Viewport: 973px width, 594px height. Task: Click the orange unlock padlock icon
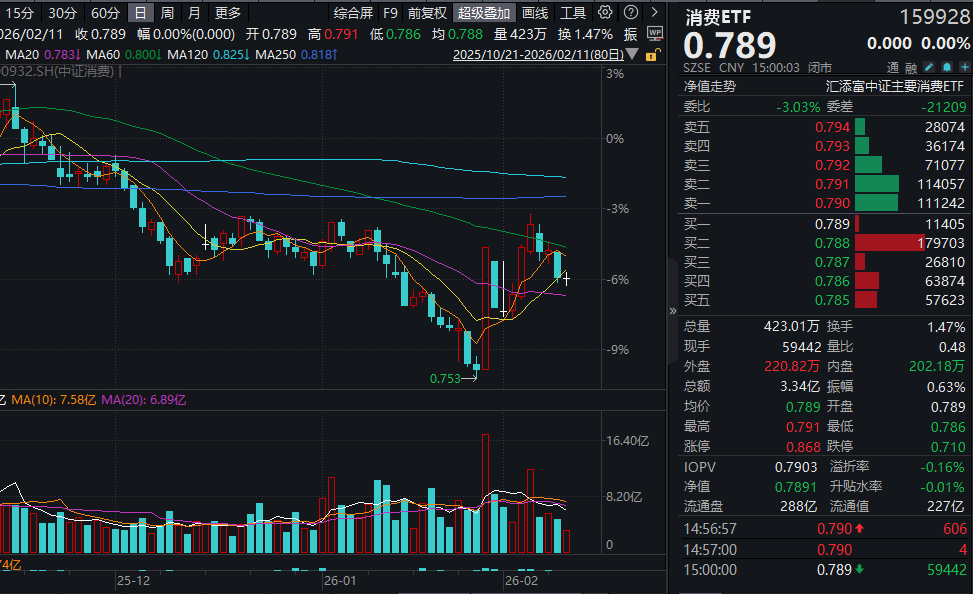(654, 55)
